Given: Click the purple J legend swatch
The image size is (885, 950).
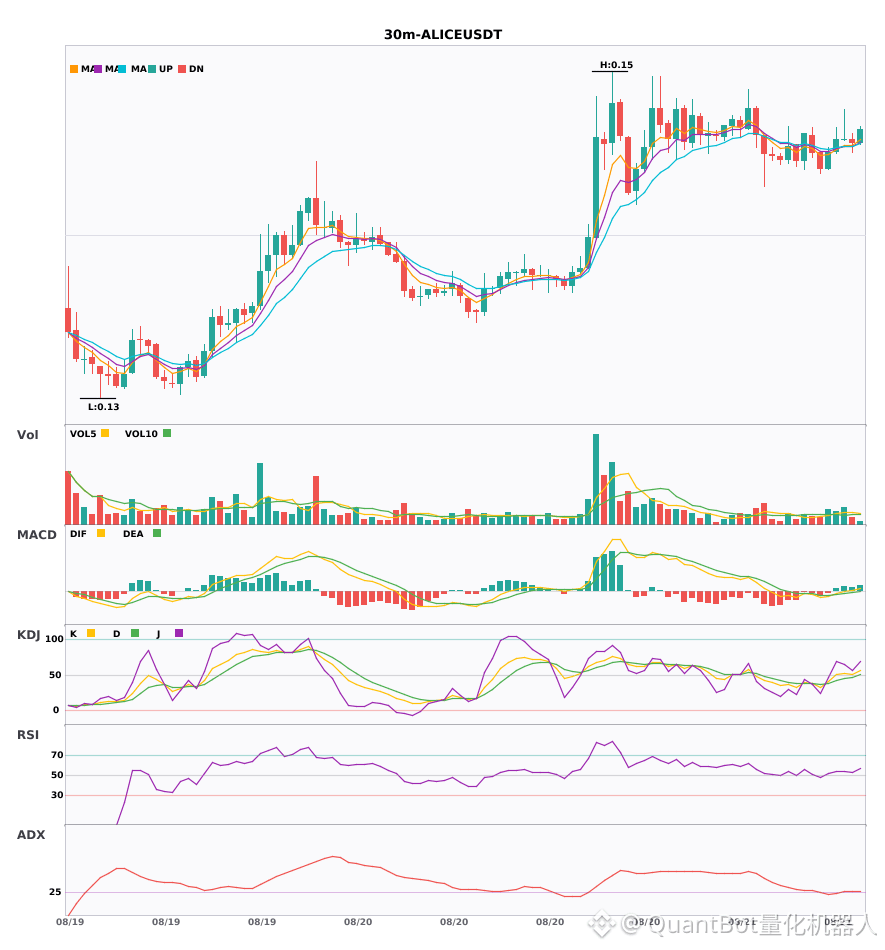Looking at the screenshot, I should (x=179, y=633).
